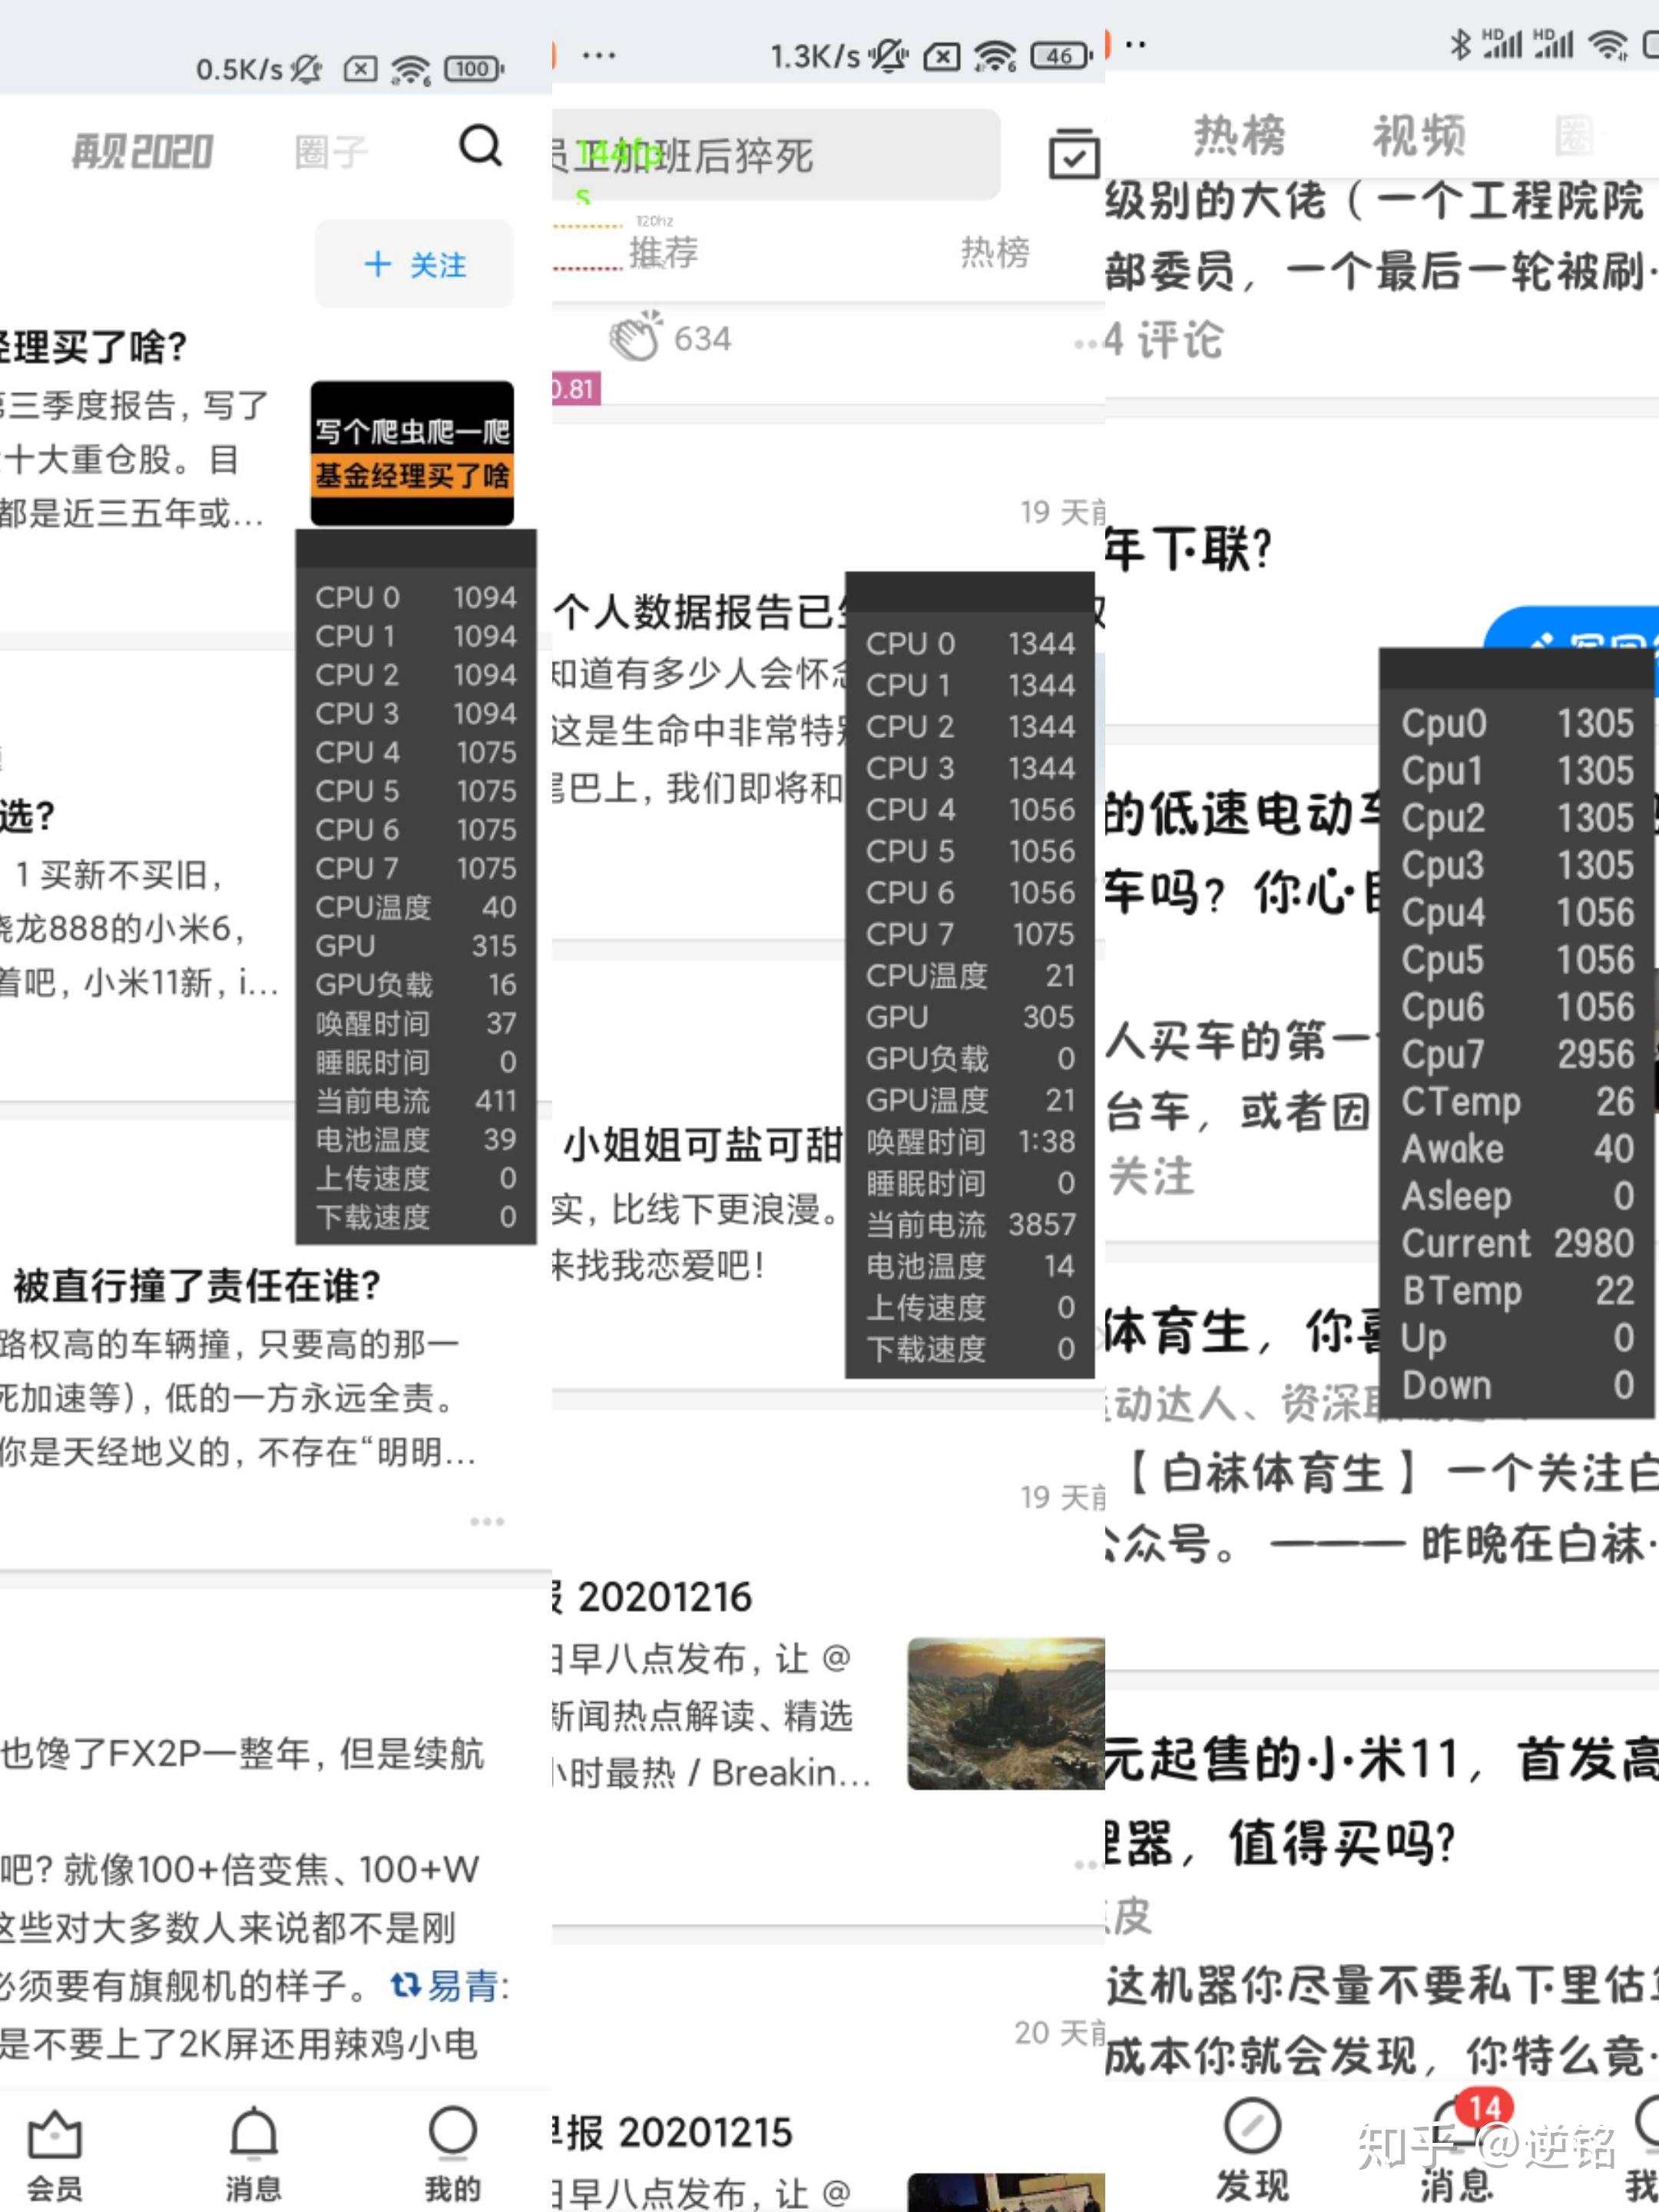Viewport: 1659px width, 2212px height.
Task: Select CPU温度 40 row in left overlay
Action: (416, 907)
